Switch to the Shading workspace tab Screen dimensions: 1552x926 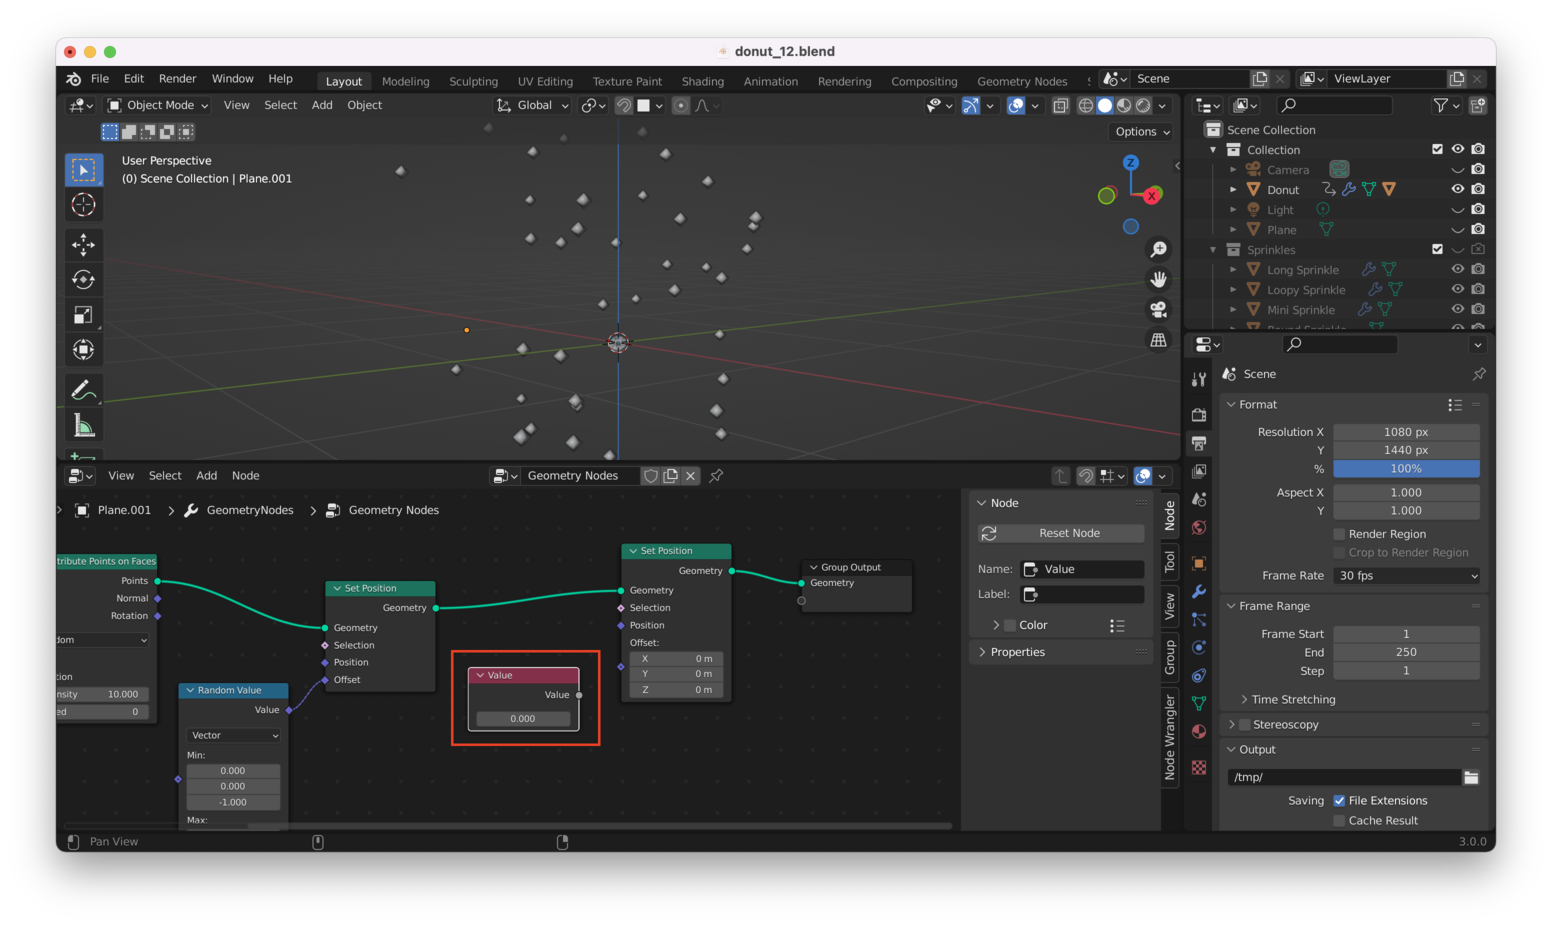[x=703, y=81]
